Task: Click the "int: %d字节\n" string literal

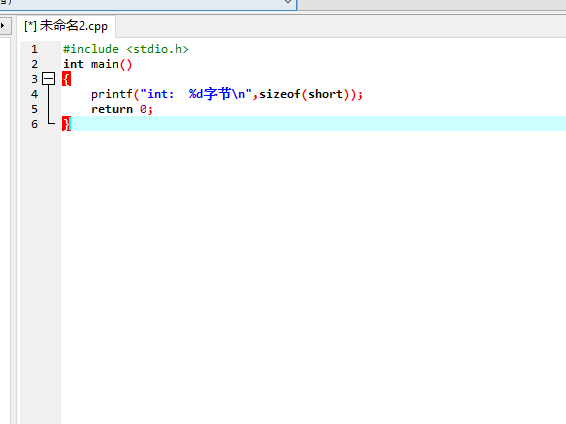Action: 196,94
